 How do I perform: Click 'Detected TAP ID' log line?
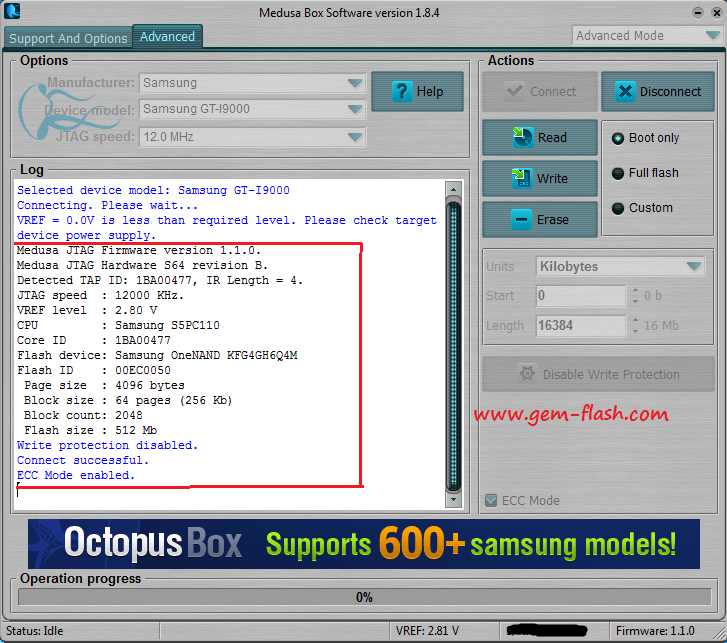tap(160, 280)
